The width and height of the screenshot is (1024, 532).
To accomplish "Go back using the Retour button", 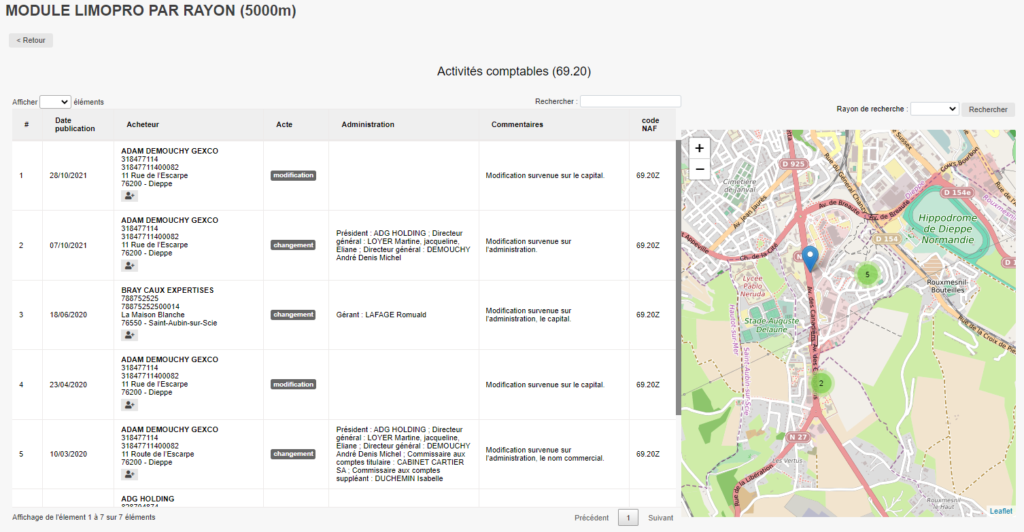I will pos(31,40).
